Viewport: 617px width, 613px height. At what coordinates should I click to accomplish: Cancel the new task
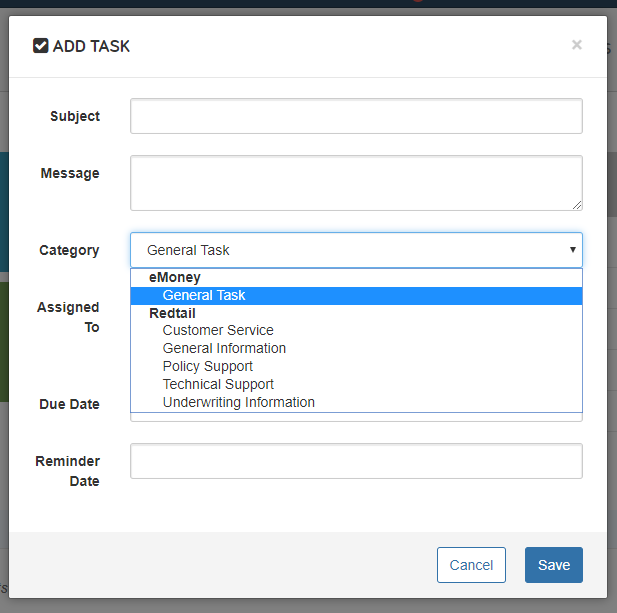pyautogui.click(x=471, y=565)
